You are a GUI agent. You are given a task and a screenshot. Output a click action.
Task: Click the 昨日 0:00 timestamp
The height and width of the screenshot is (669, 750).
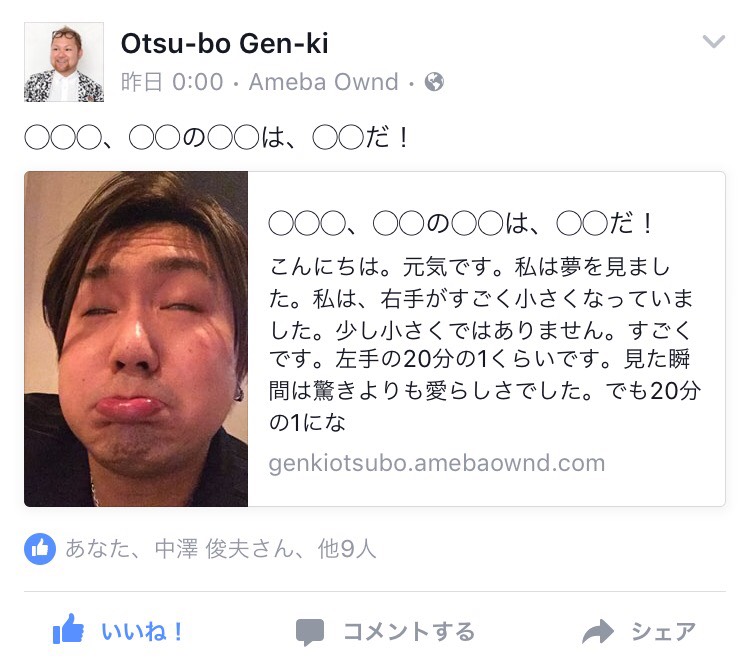[172, 82]
